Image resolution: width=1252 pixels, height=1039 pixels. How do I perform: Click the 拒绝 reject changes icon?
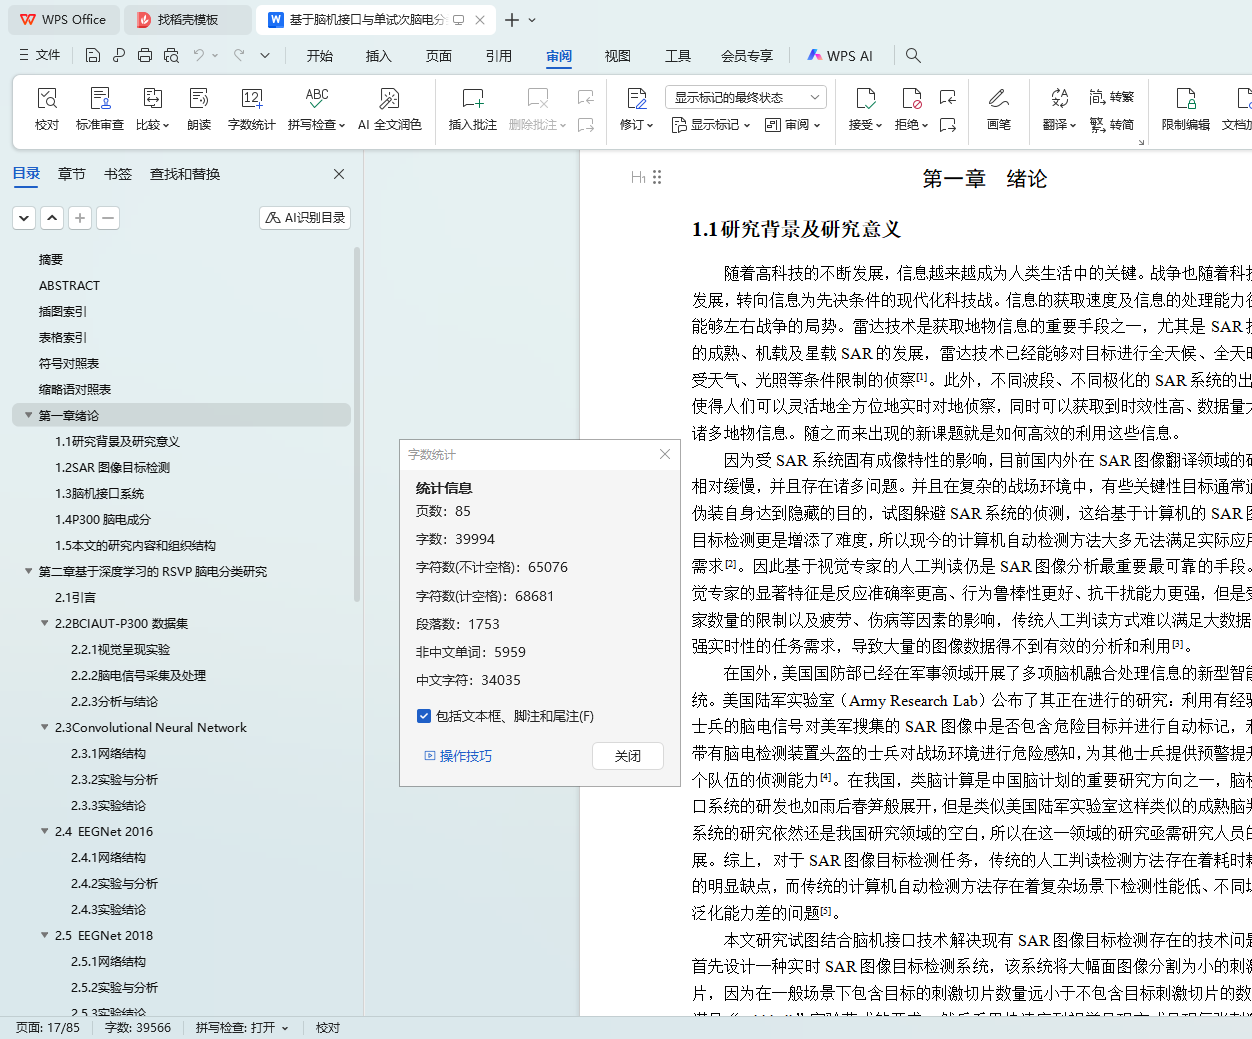(x=912, y=98)
